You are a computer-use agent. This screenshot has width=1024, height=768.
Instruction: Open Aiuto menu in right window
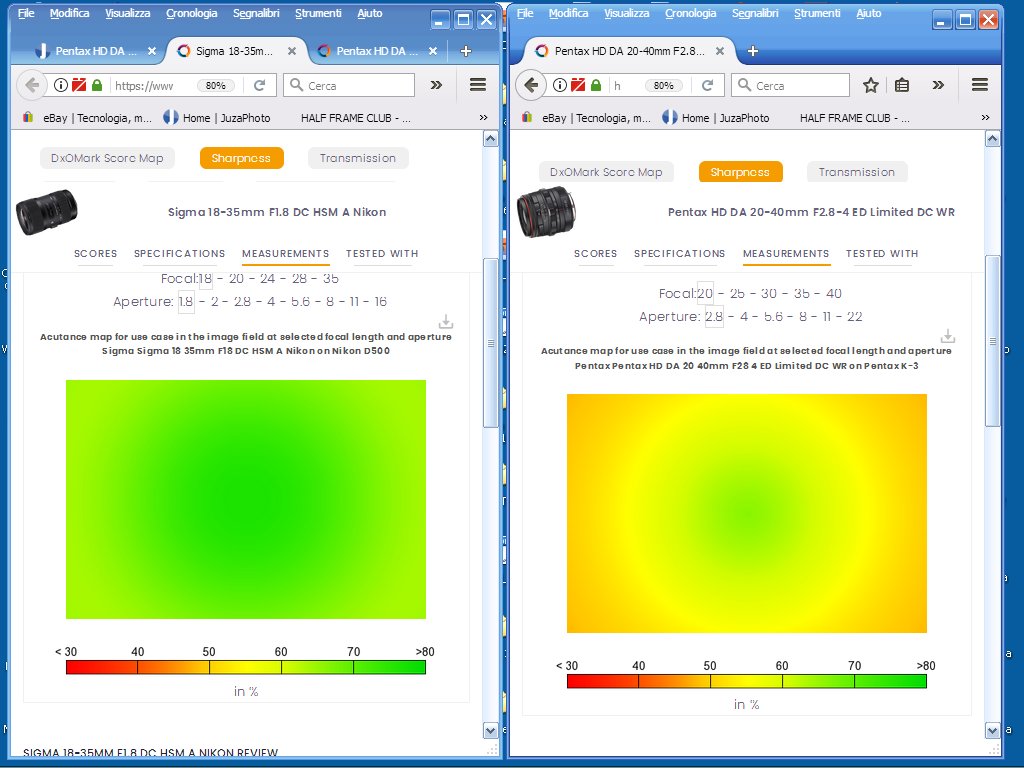pos(869,13)
